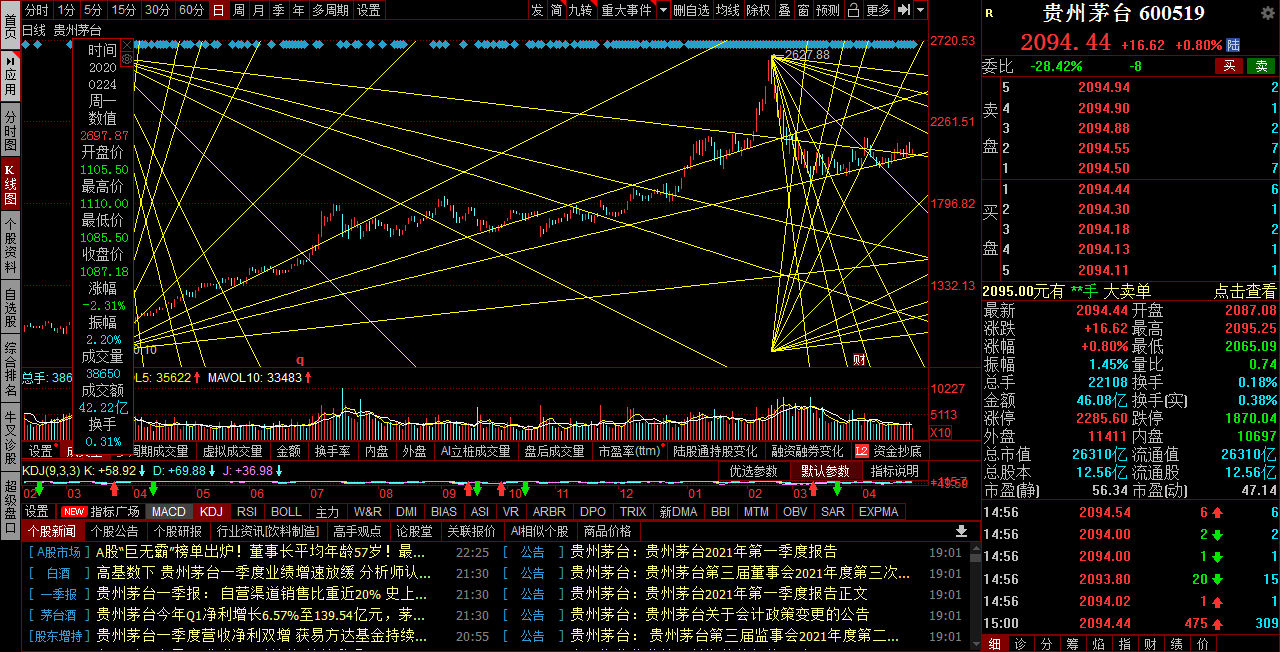Click the R margin-trading marker icon
This screenshot has height=652, width=1280.
coord(989,13)
